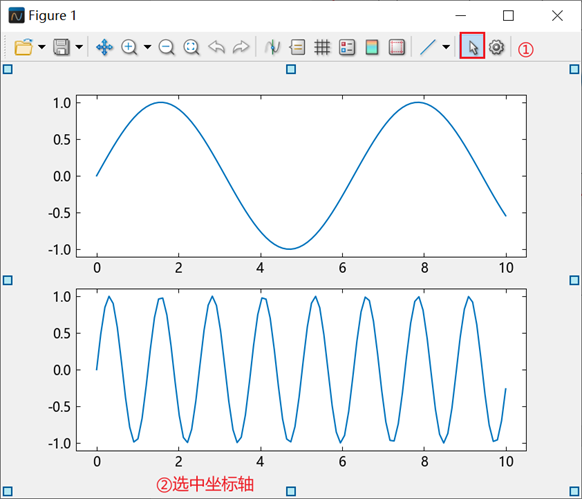Viewport: 582px width, 499px height.
Task: Click lower plot y-axis label -0.5
Action: click(60, 407)
